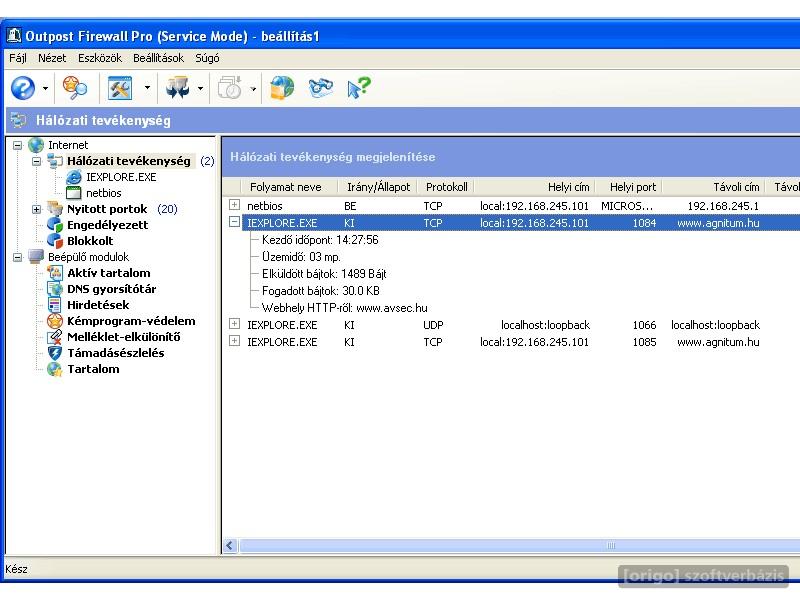The height and width of the screenshot is (600, 800).
Task: Expand the IEXPLORE.EXE port 1085 row
Action: coord(234,341)
